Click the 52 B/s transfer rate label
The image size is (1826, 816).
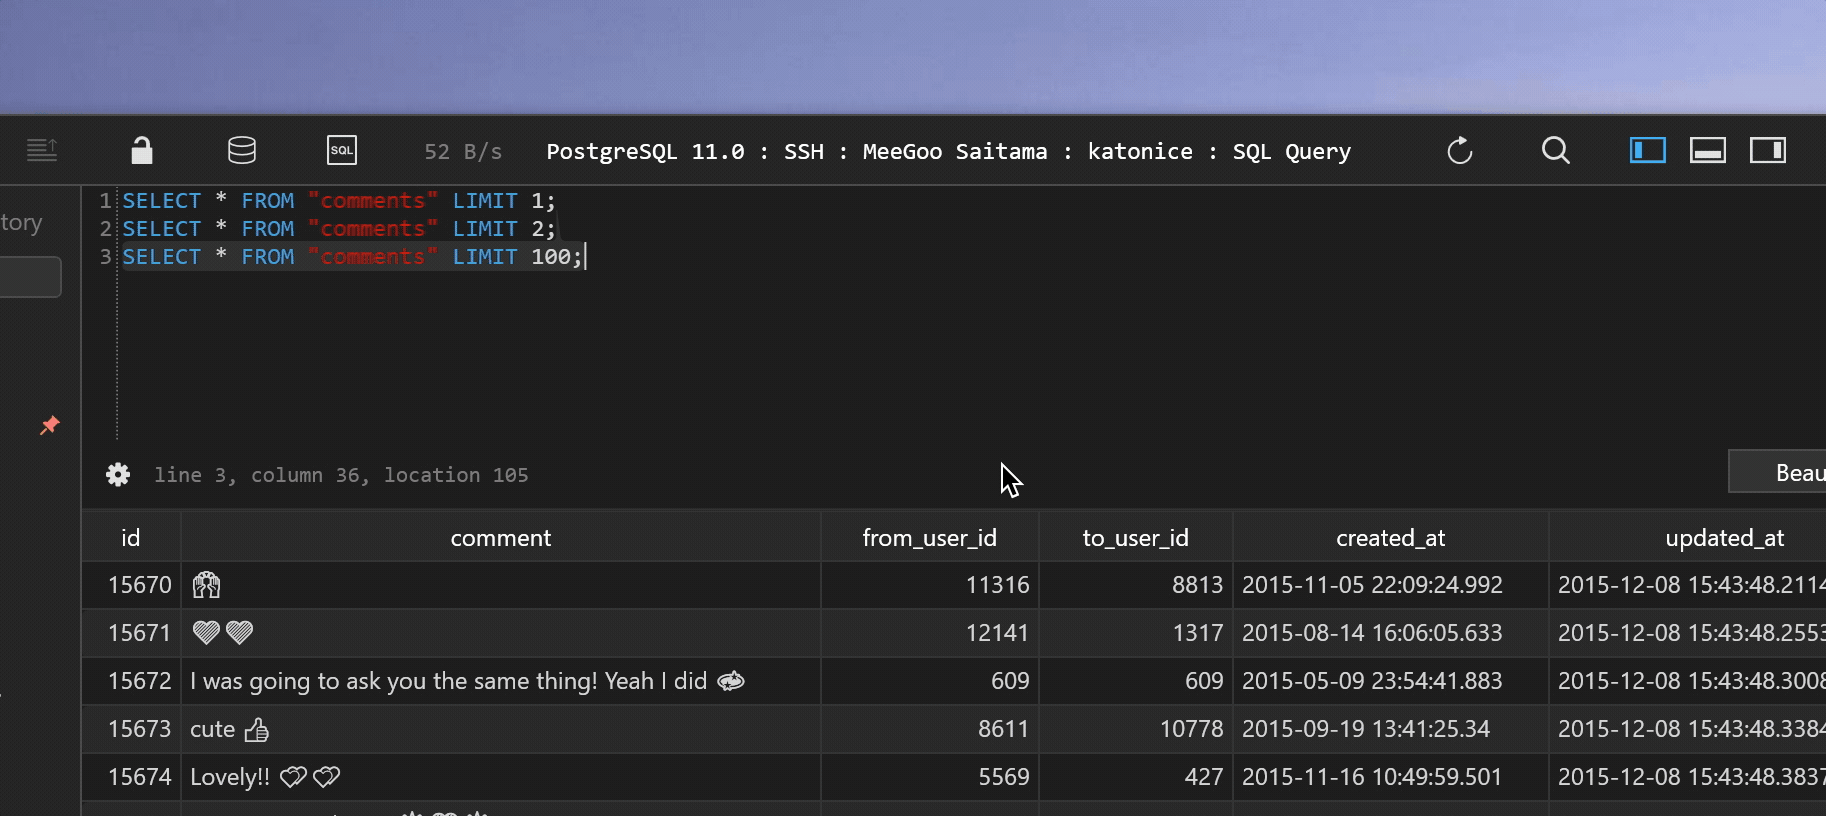point(463,151)
